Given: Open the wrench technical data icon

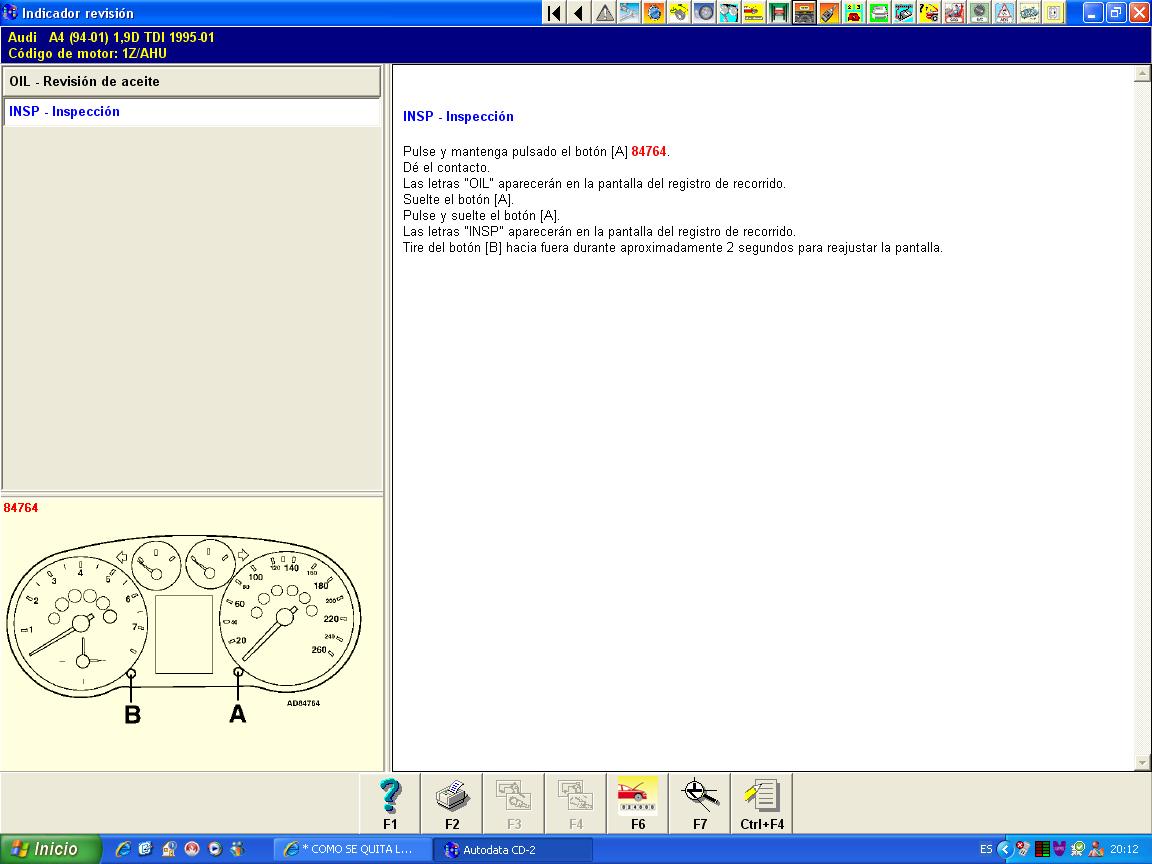Looking at the screenshot, I should (629, 12).
